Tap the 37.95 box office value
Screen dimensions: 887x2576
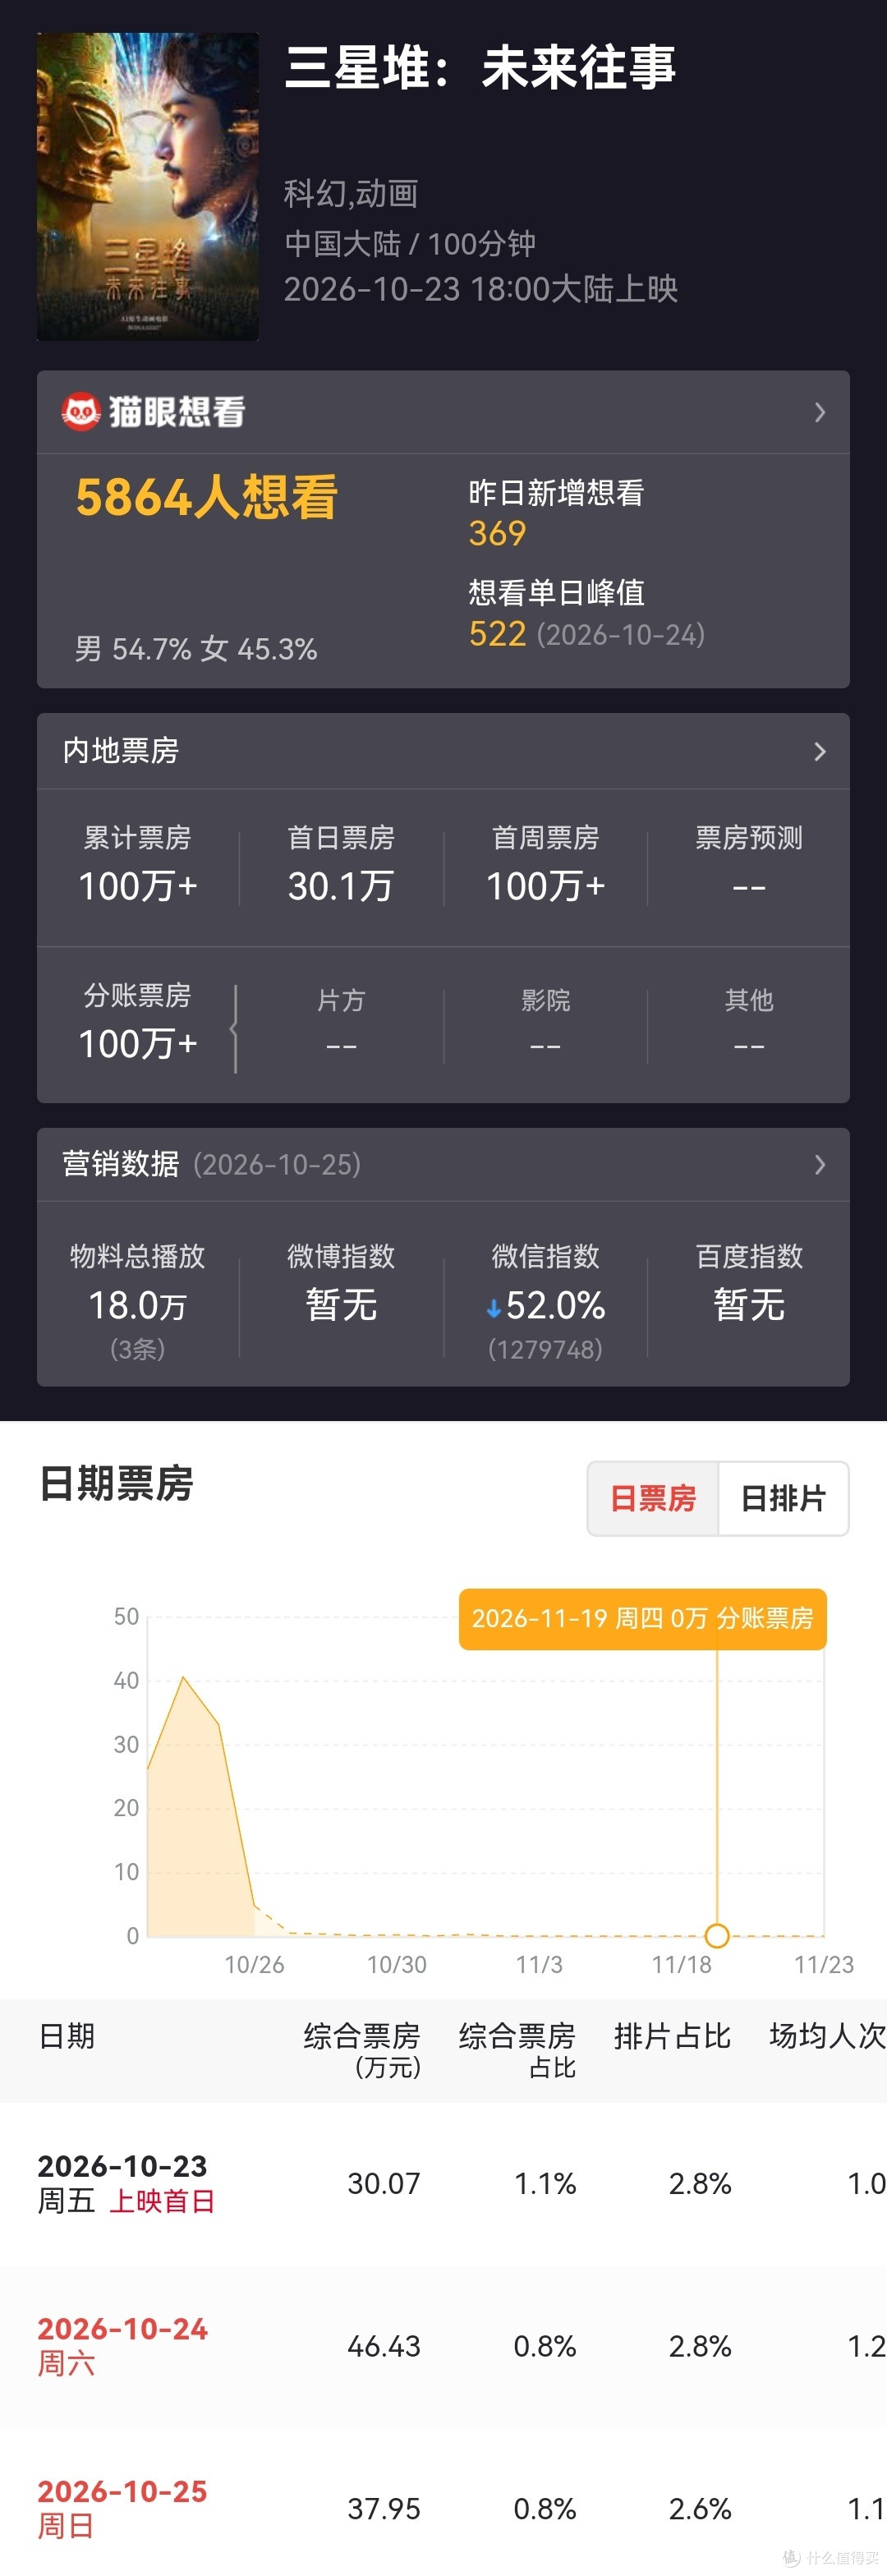[x=384, y=2509]
